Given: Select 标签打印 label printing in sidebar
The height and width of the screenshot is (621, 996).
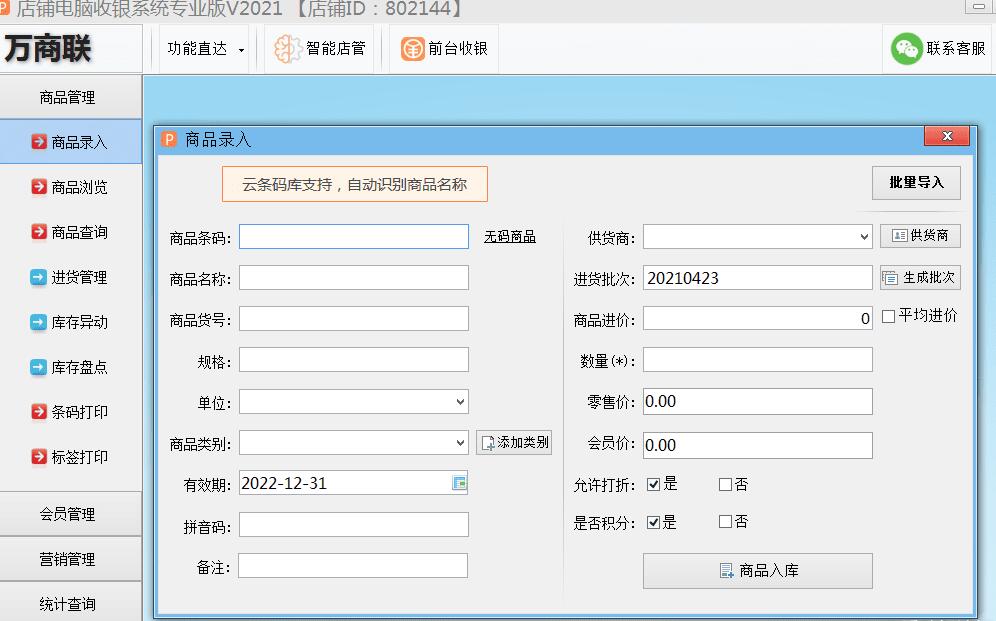Looking at the screenshot, I should (70, 456).
